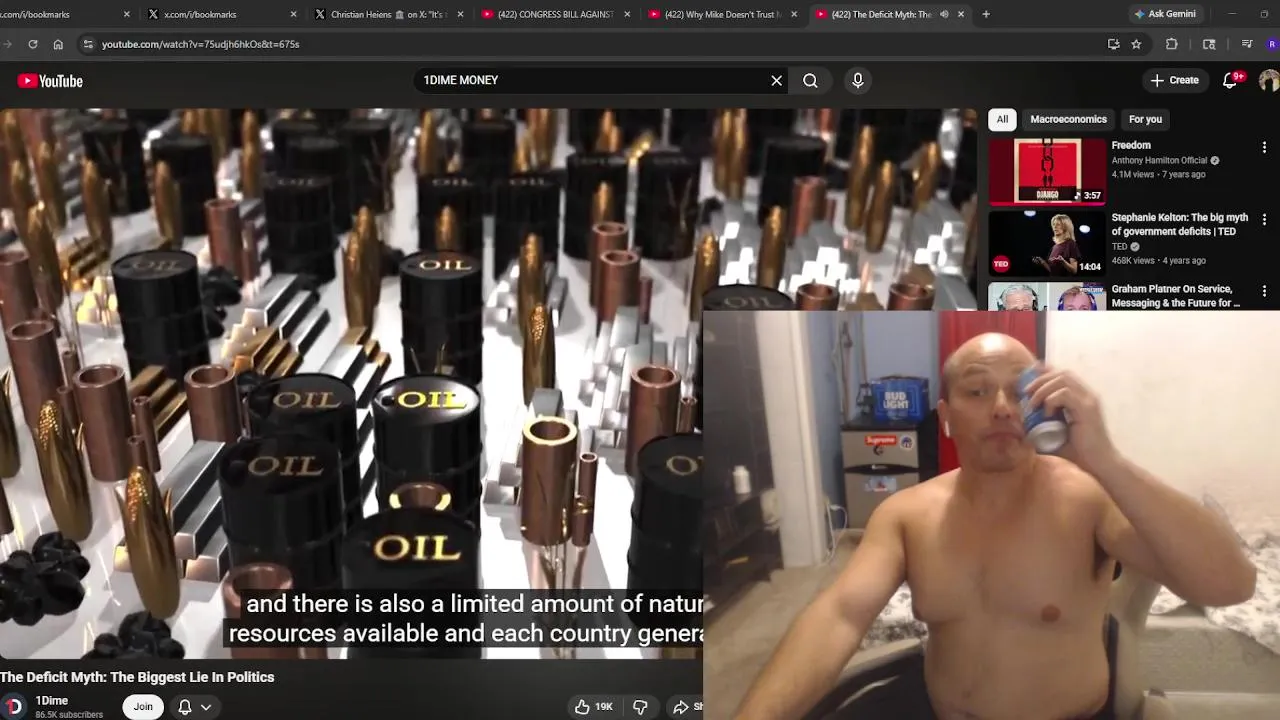Open the 1Dime channel name link
This screenshot has height=720, width=1280.
[x=52, y=701]
